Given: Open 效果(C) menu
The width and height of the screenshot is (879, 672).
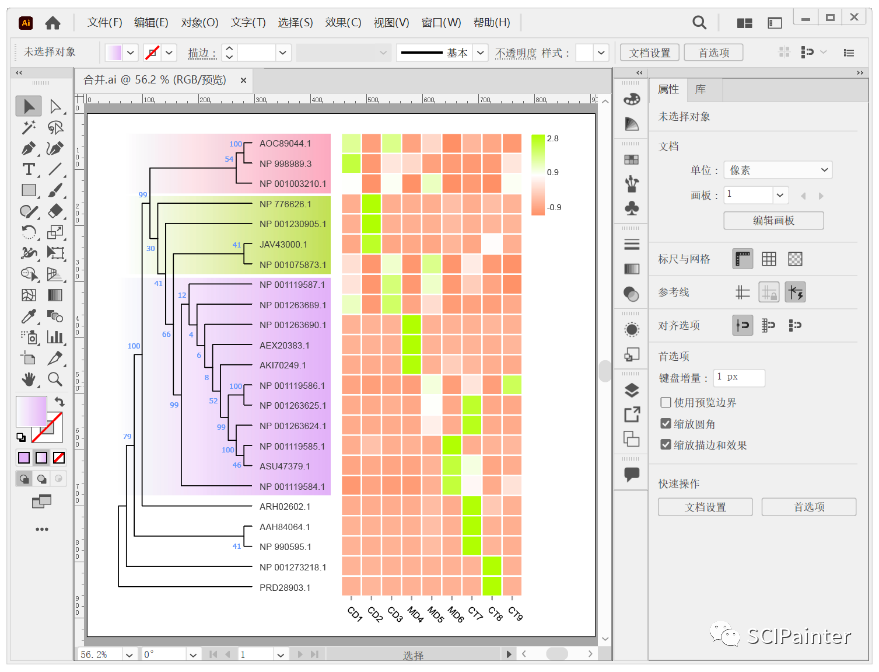Looking at the screenshot, I should (343, 22).
